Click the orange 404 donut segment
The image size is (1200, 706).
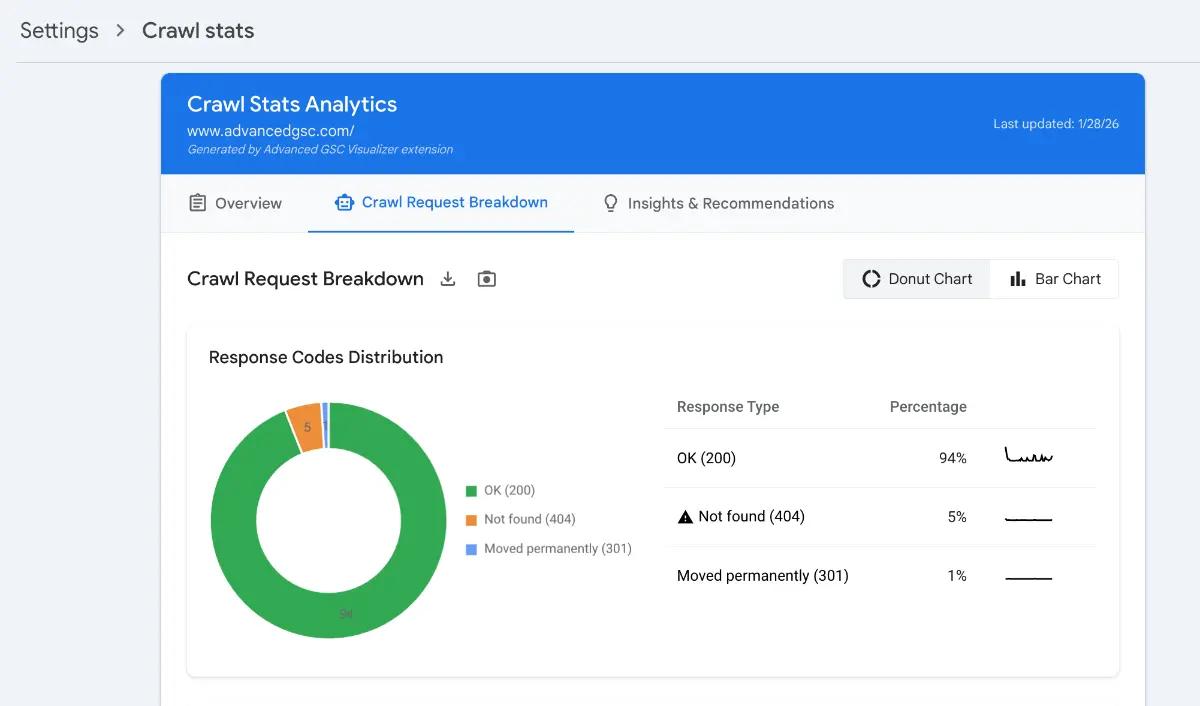305,428
